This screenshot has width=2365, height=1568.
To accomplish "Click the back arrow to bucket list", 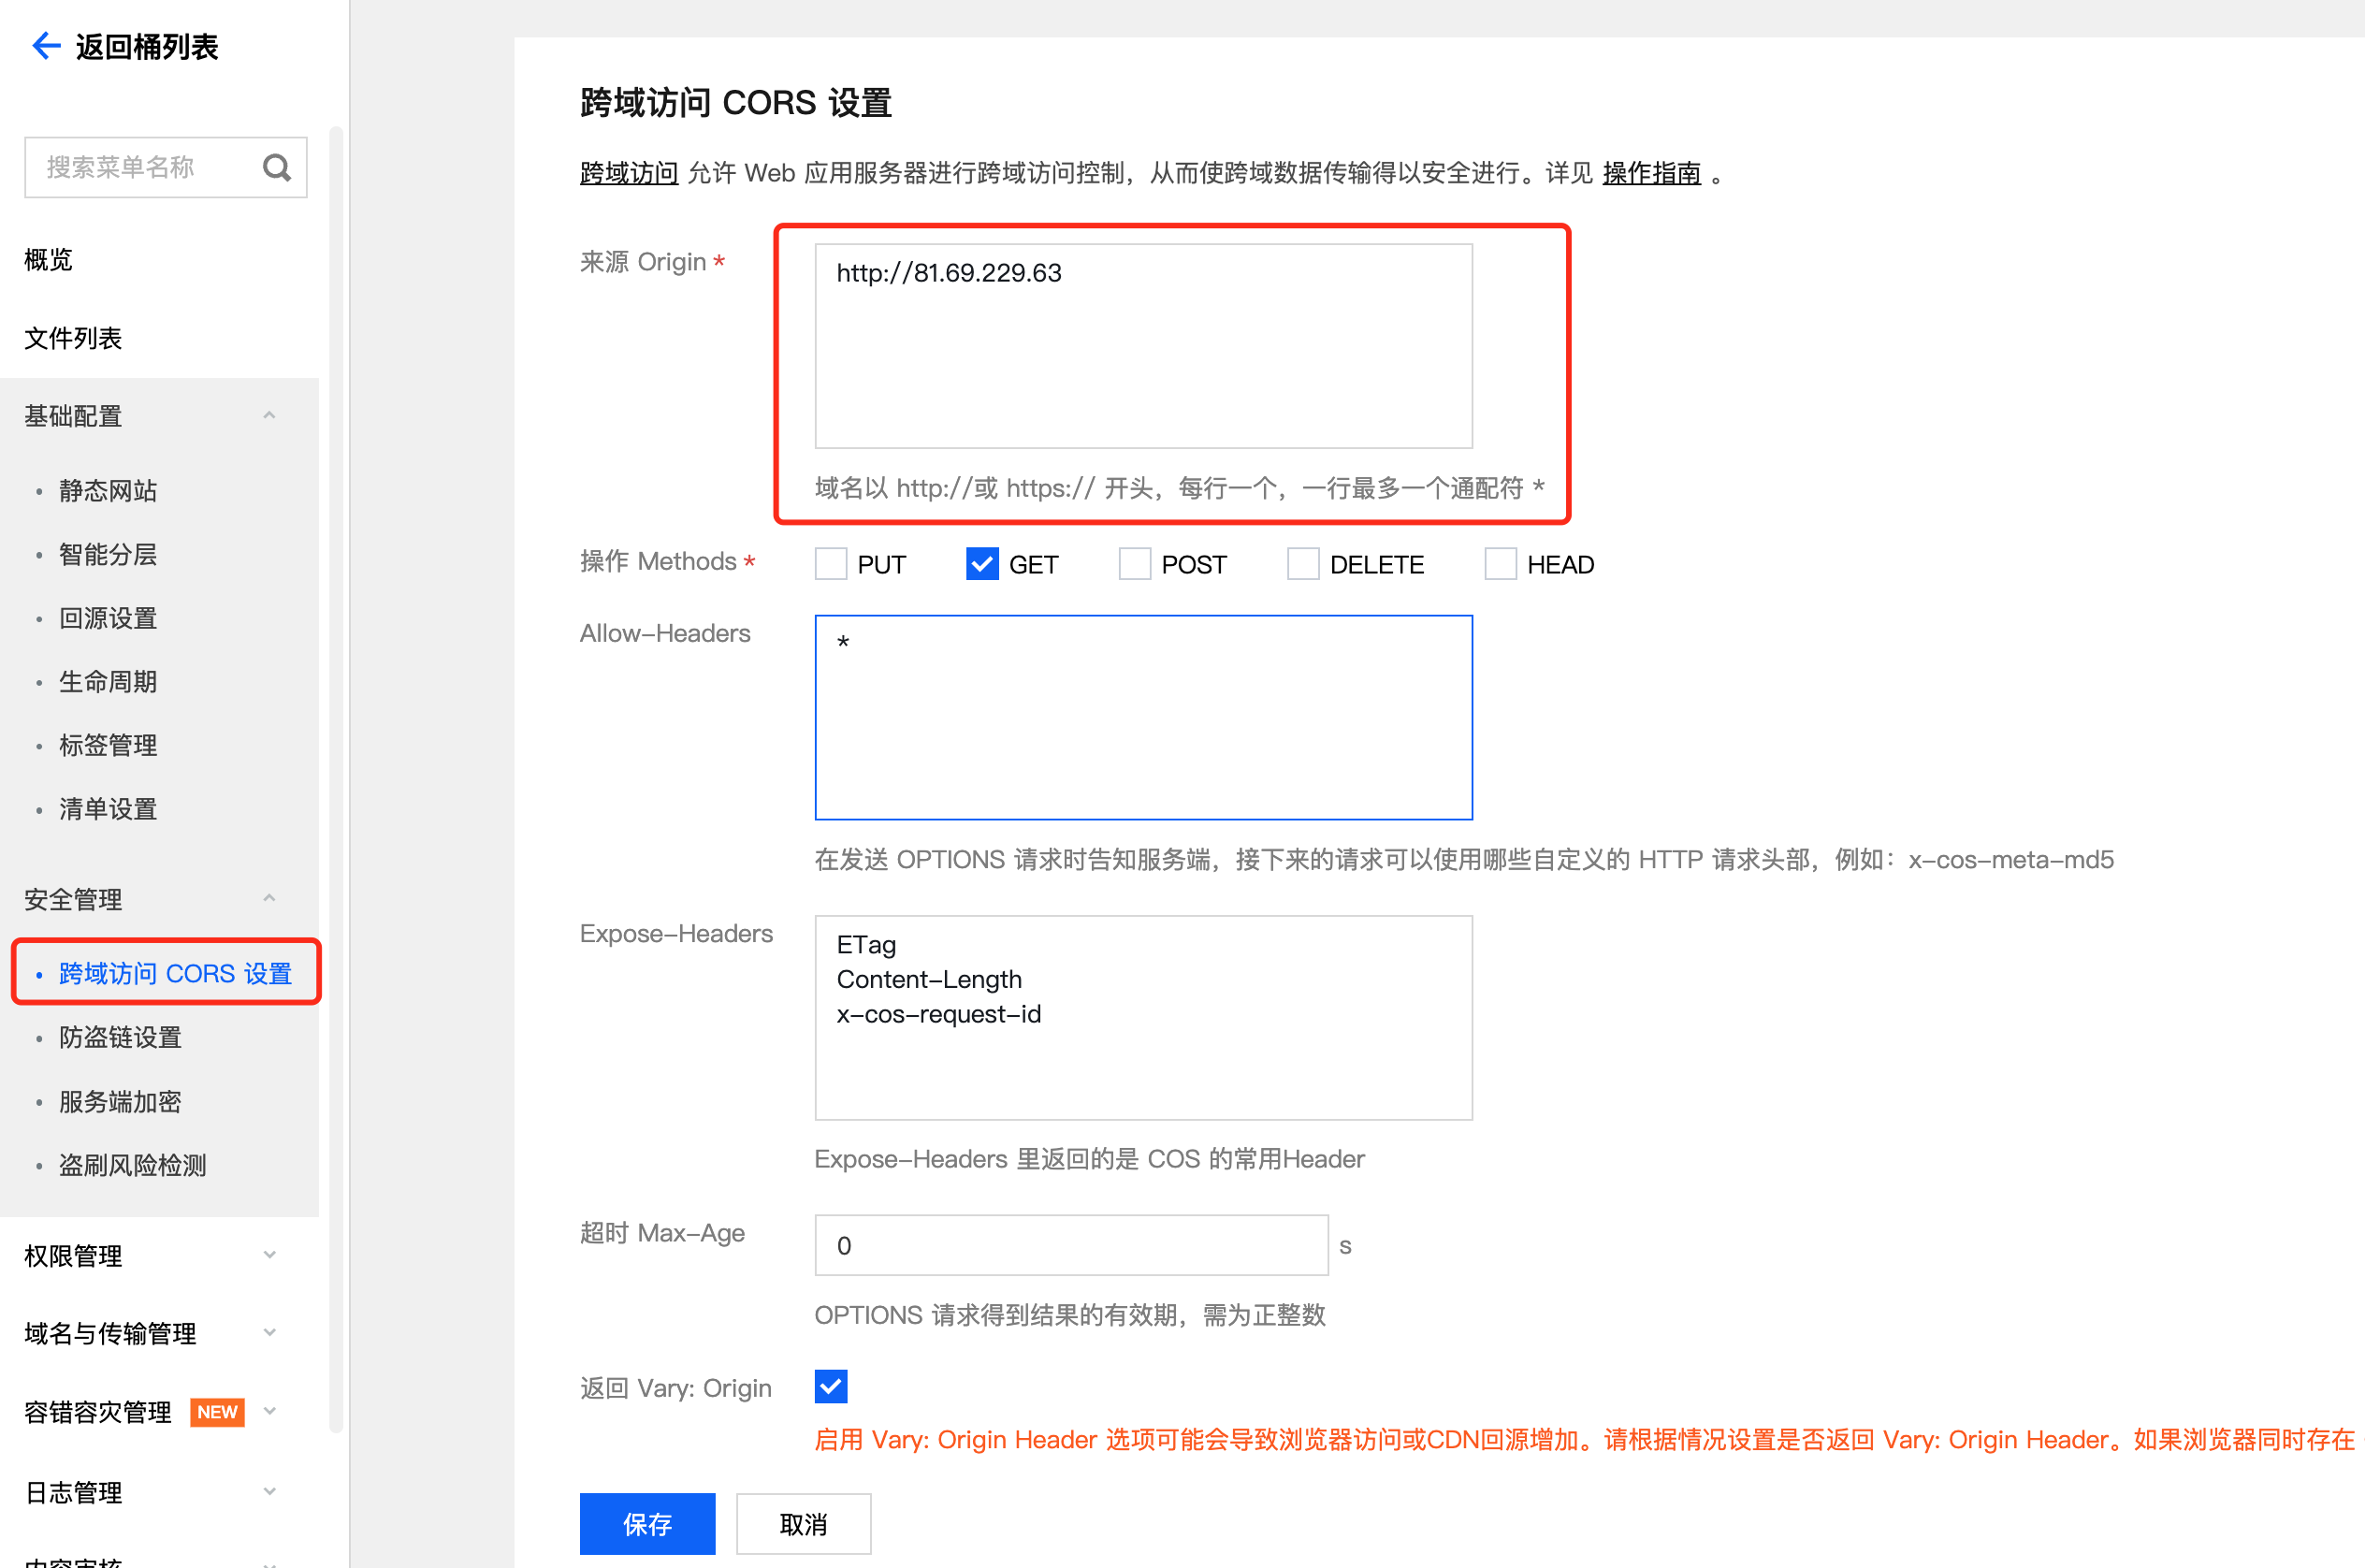I will point(46,46).
